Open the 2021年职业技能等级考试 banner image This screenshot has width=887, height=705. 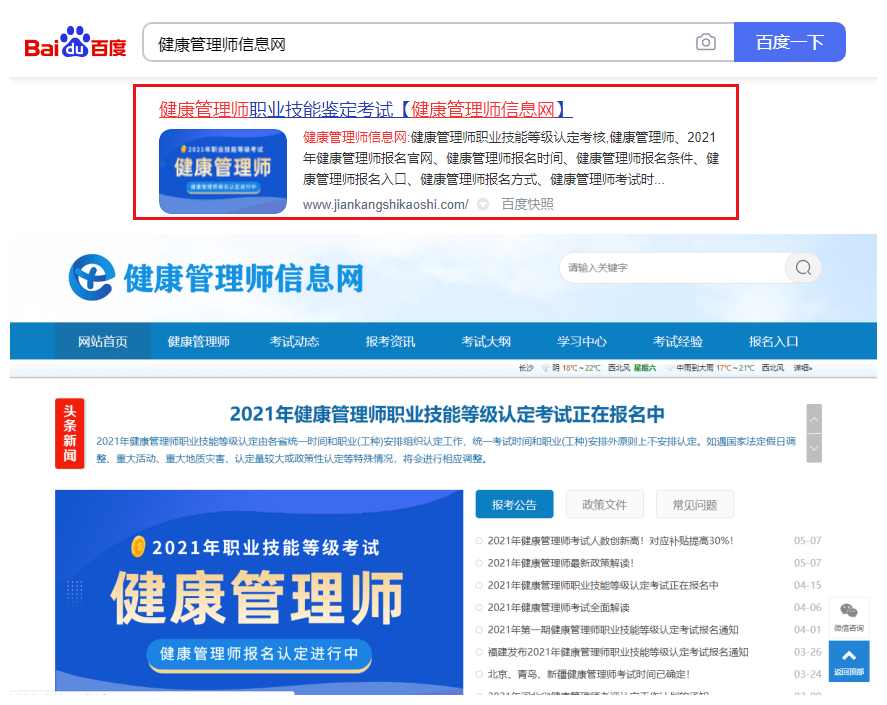pyautogui.click(x=259, y=591)
